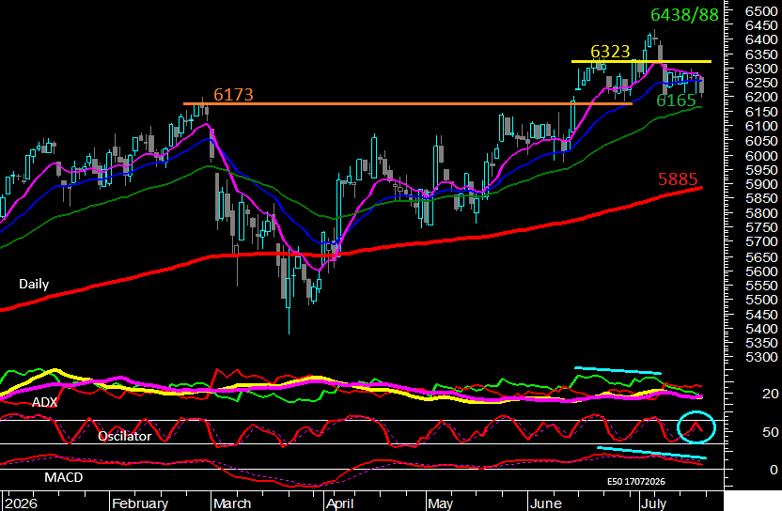Click the July label on the time axis
Viewport: 782px width, 511px height.
tap(654, 504)
